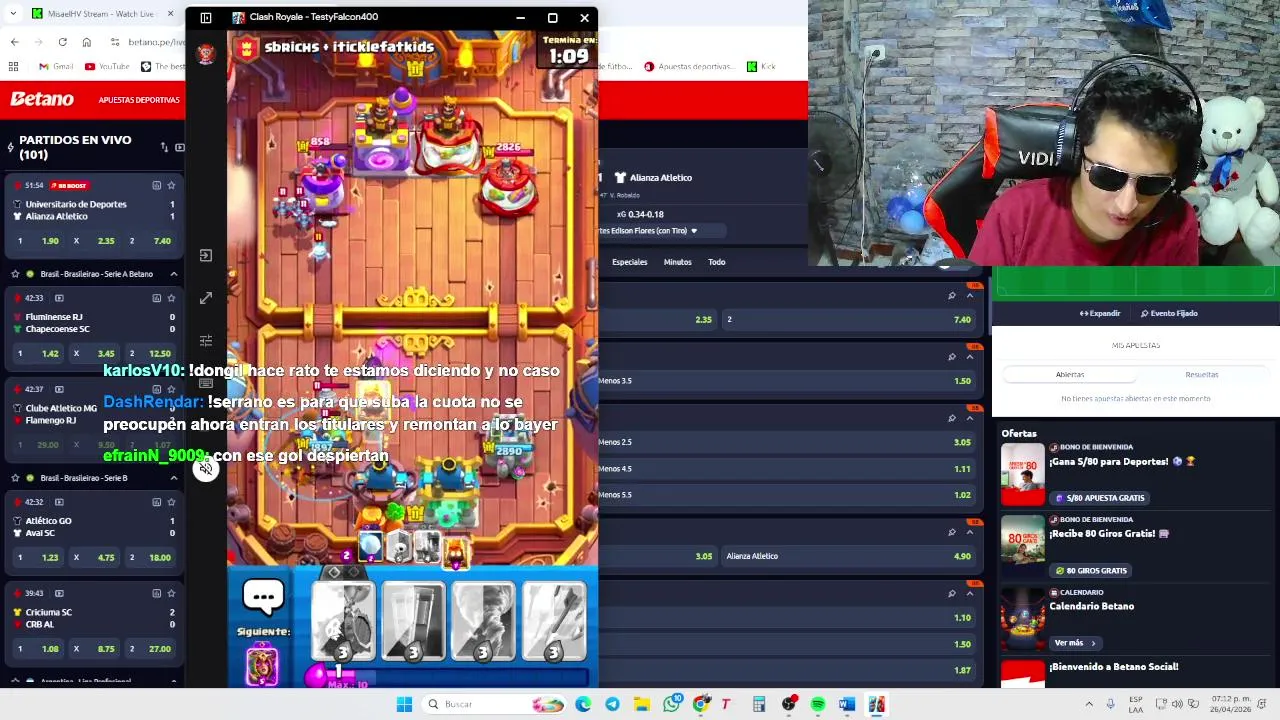The image size is (1280, 720).
Task: Switch to the Minutos markets tab
Action: (x=677, y=262)
